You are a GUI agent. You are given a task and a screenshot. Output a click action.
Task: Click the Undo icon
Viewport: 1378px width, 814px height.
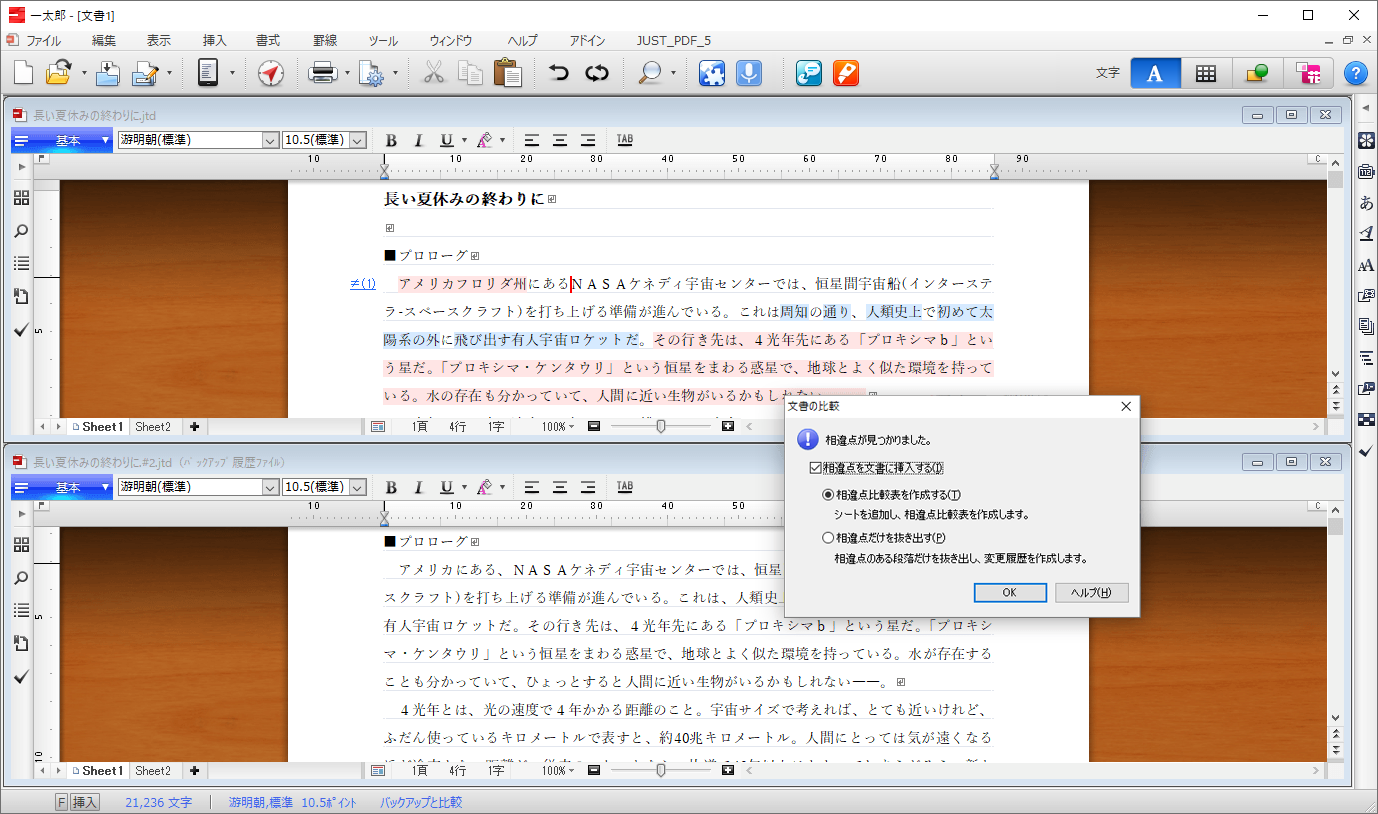(557, 72)
